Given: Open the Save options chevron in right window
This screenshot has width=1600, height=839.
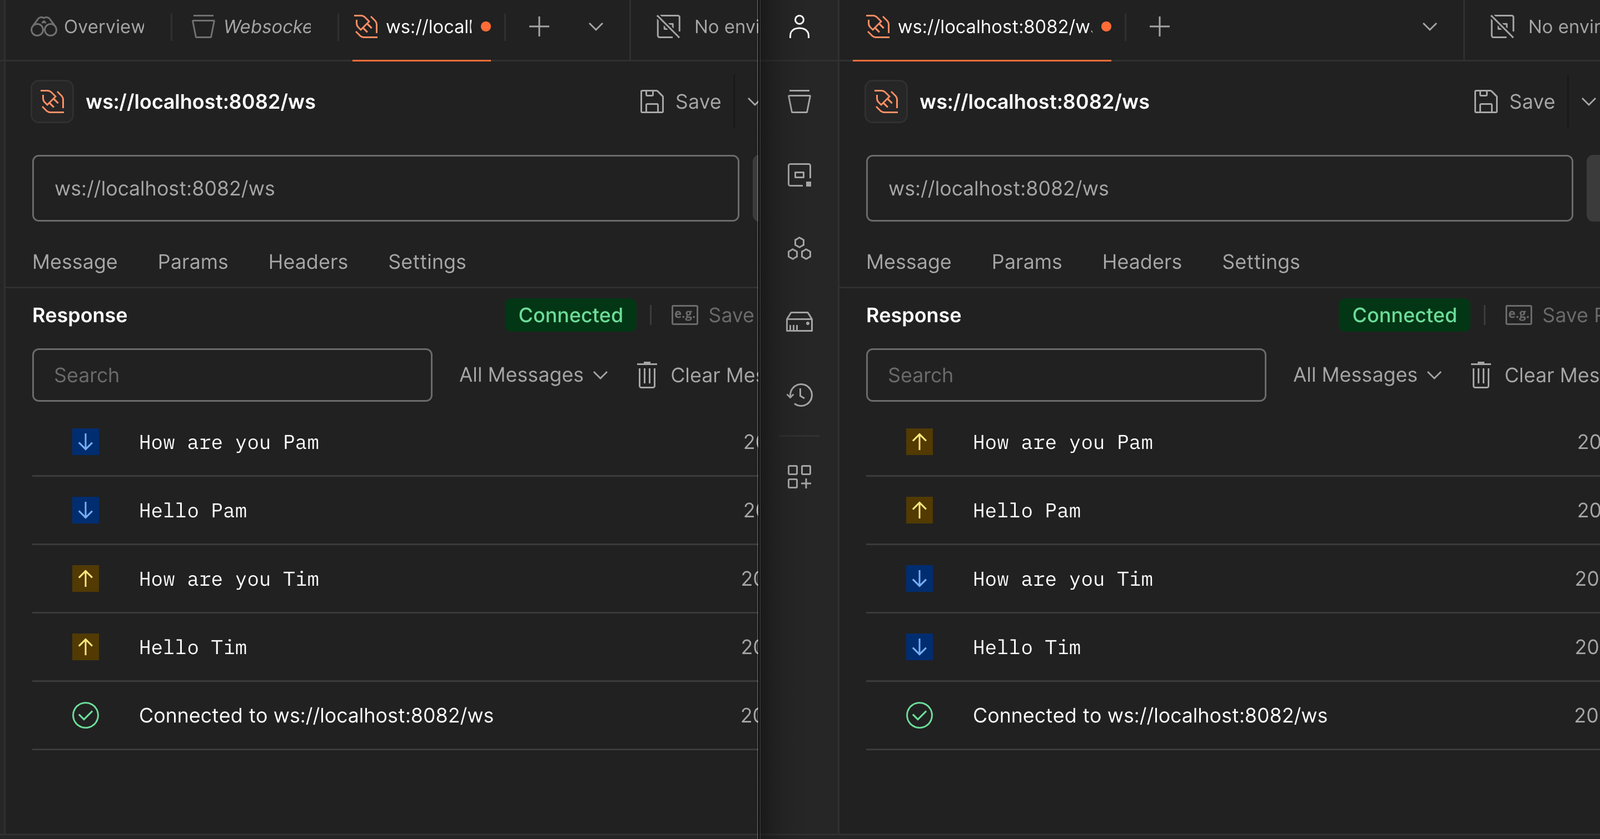Looking at the screenshot, I should pos(1588,102).
